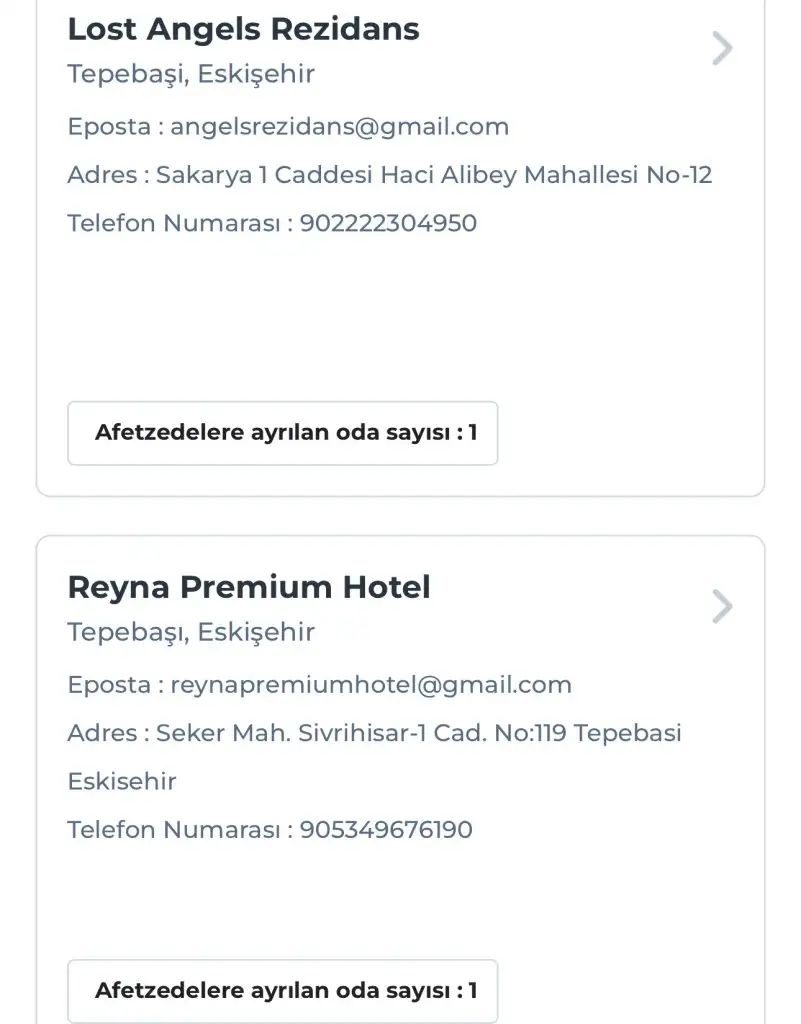The height and width of the screenshot is (1024, 801).
Task: Open Lost Angels Rezidans chevron arrow
Action: click(721, 48)
